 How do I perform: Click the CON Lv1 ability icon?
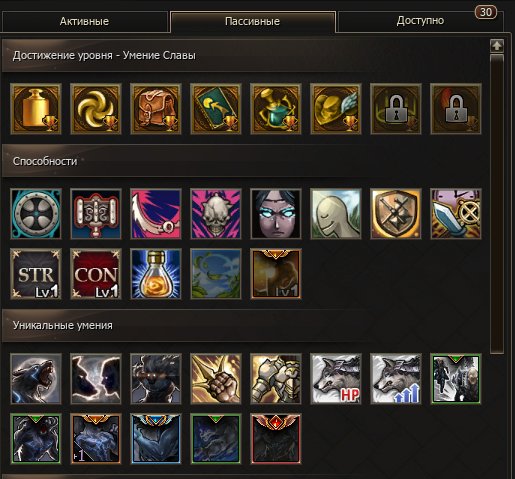(x=96, y=274)
